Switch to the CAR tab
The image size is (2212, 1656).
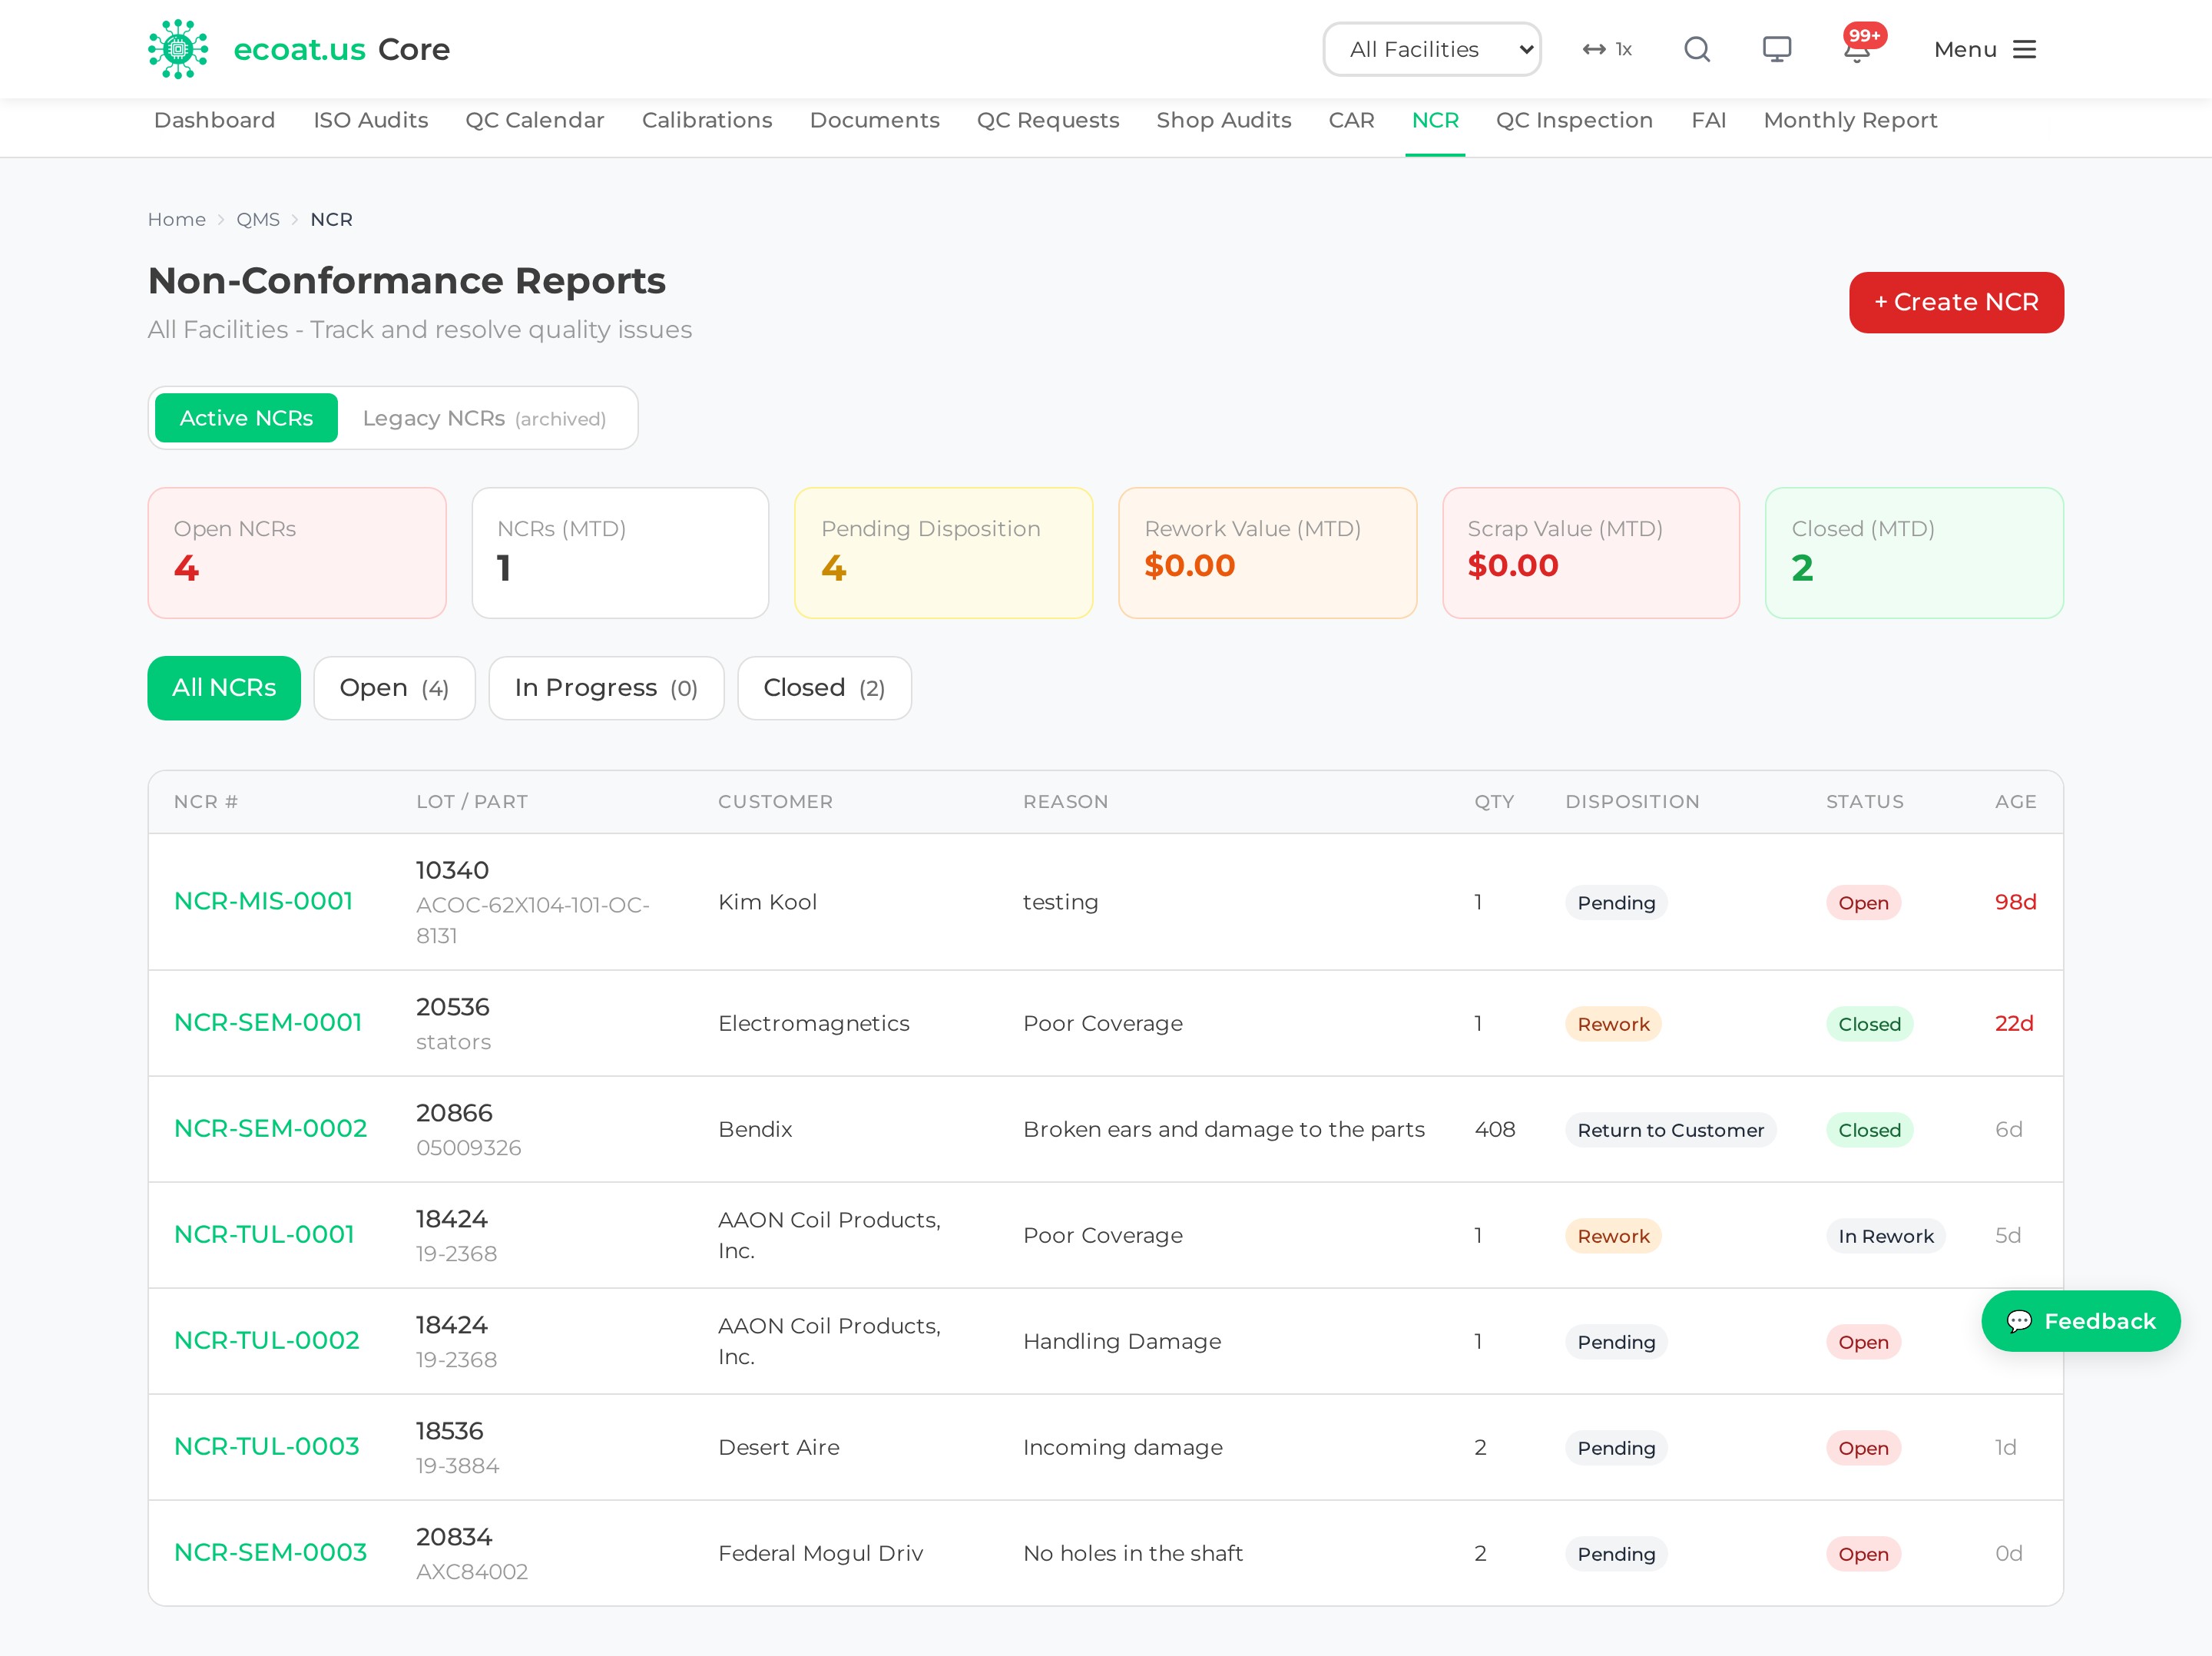tap(1351, 120)
